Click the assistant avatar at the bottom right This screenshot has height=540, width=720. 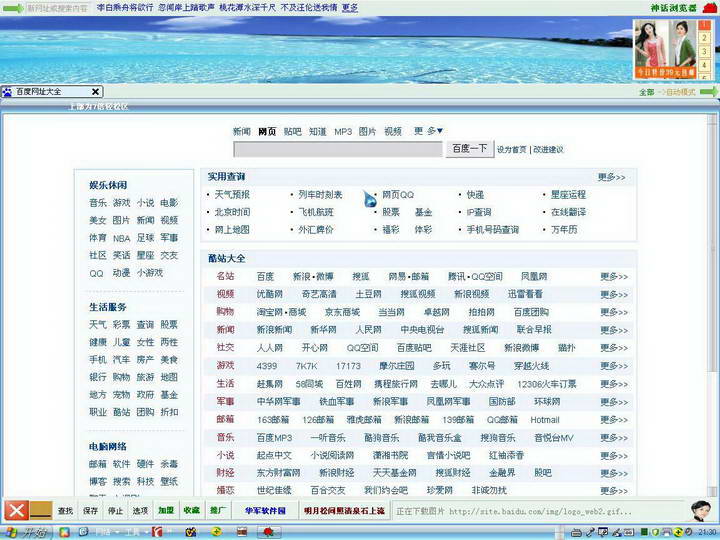click(x=700, y=510)
